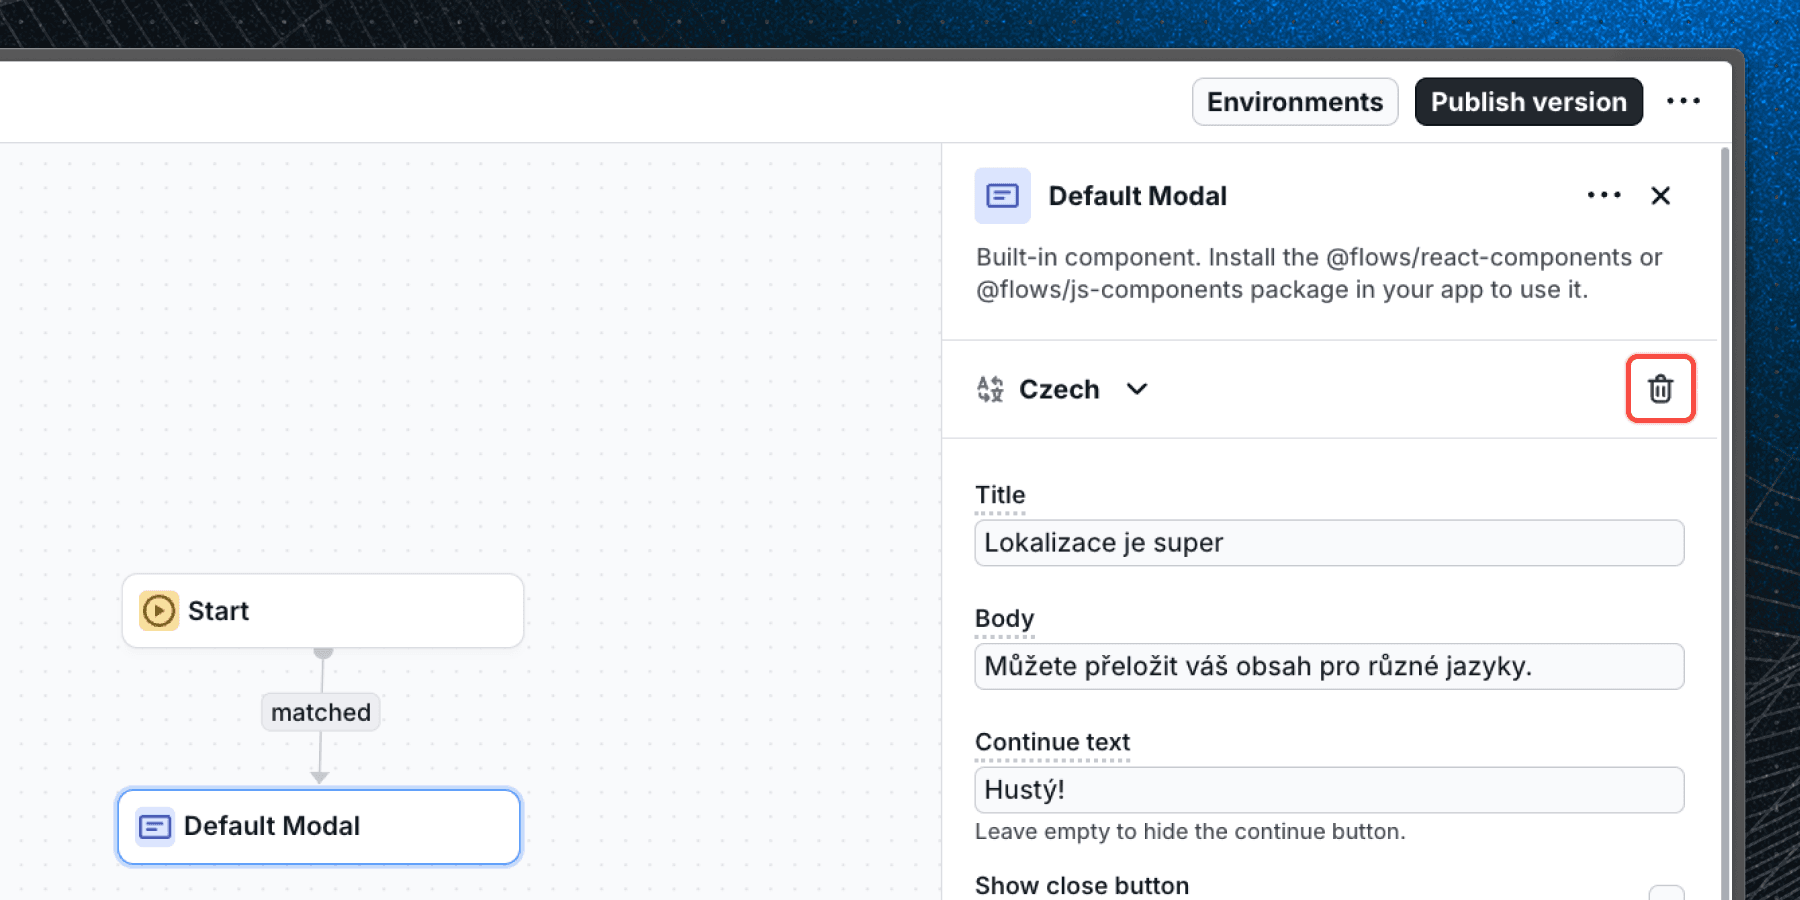The image size is (1800, 900).
Task: Click the modal icon on the Default Modal node
Action: point(155,826)
